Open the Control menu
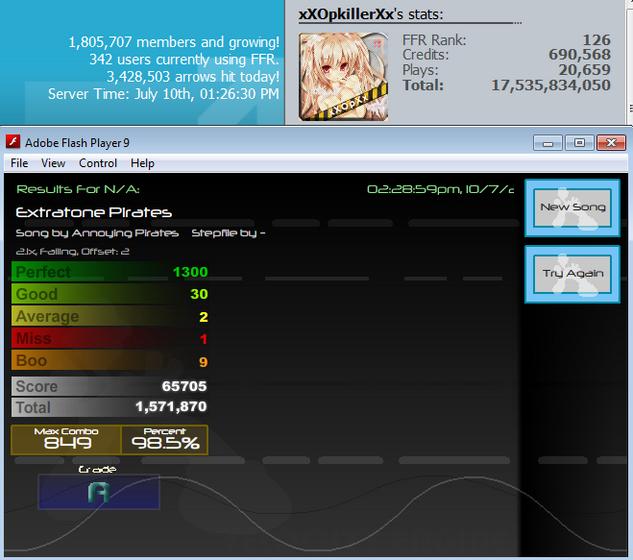The height and width of the screenshot is (560, 633). 98,163
